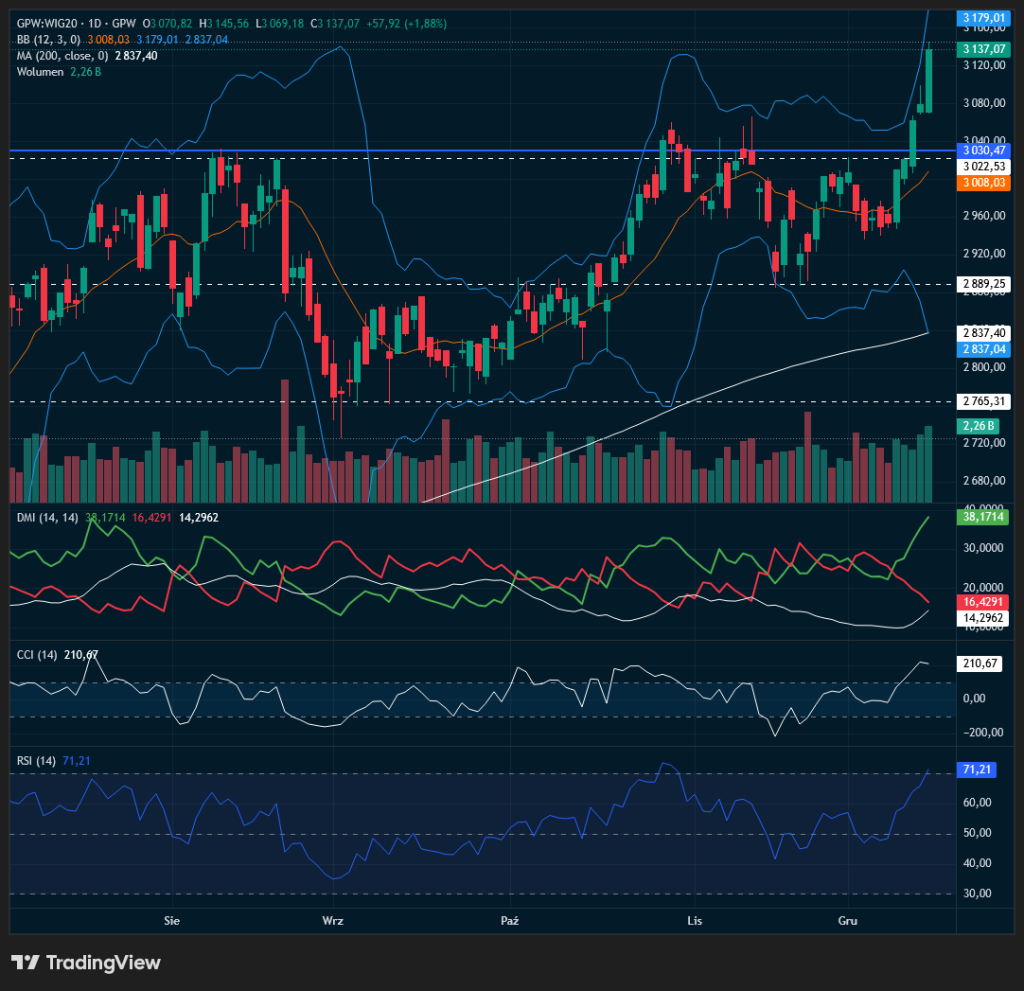Select the Gru month label on time axis
Screen dimensions: 1024x991
point(848,918)
